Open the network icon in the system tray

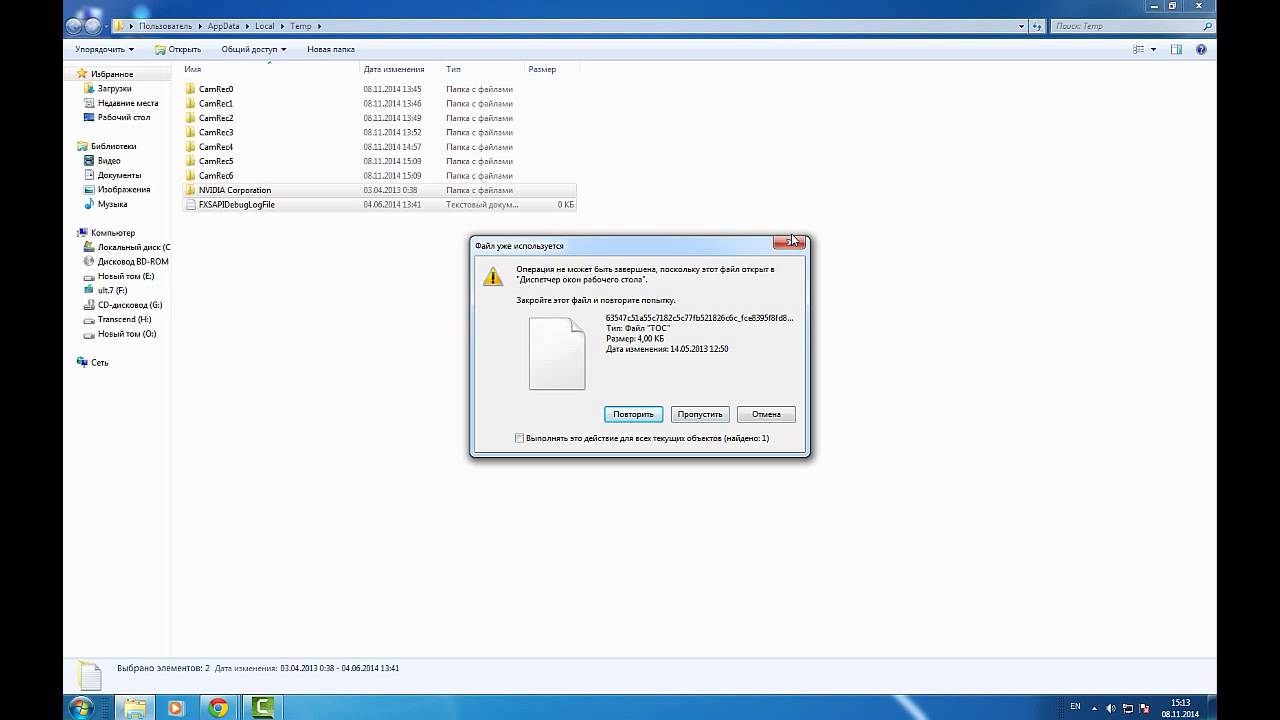[x=1126, y=708]
